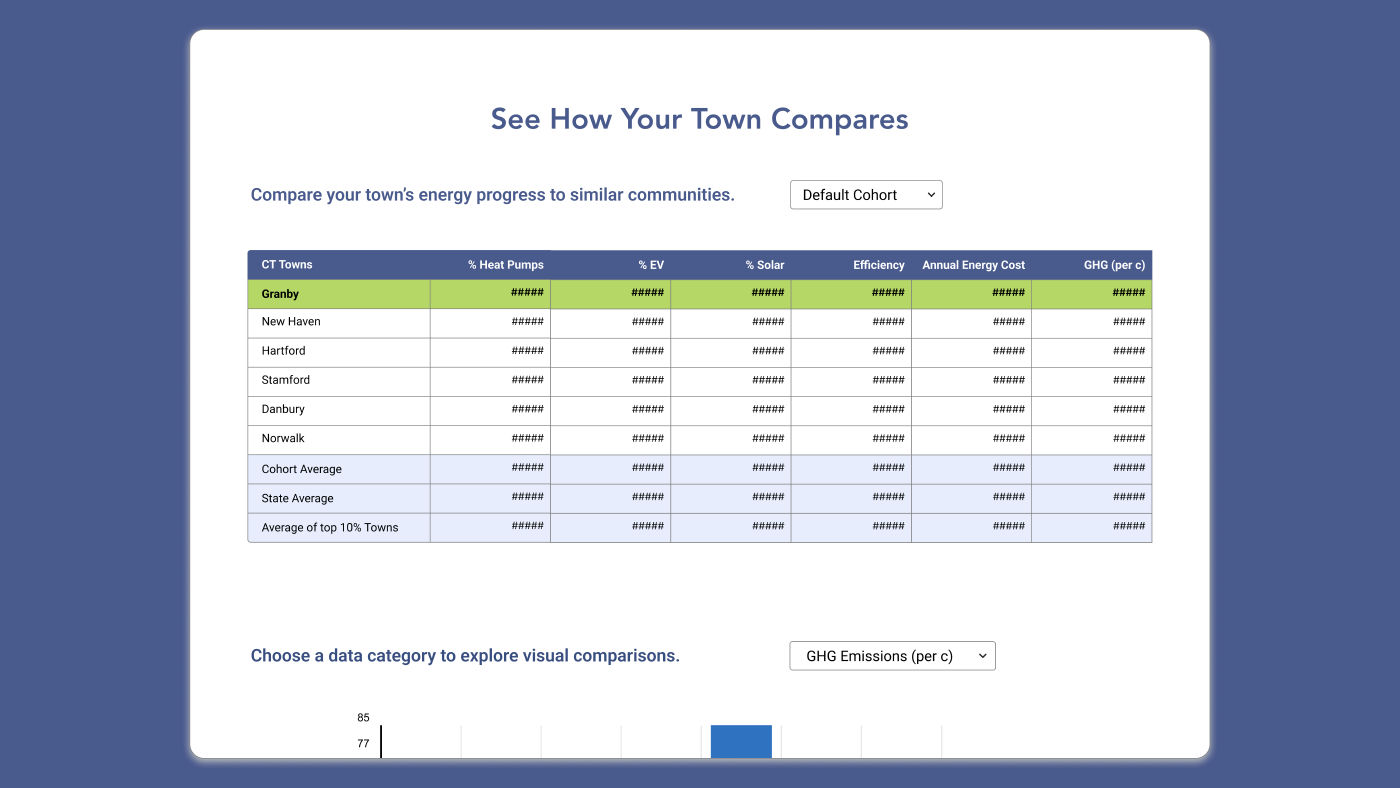Click the Hartford town row

[284, 351]
